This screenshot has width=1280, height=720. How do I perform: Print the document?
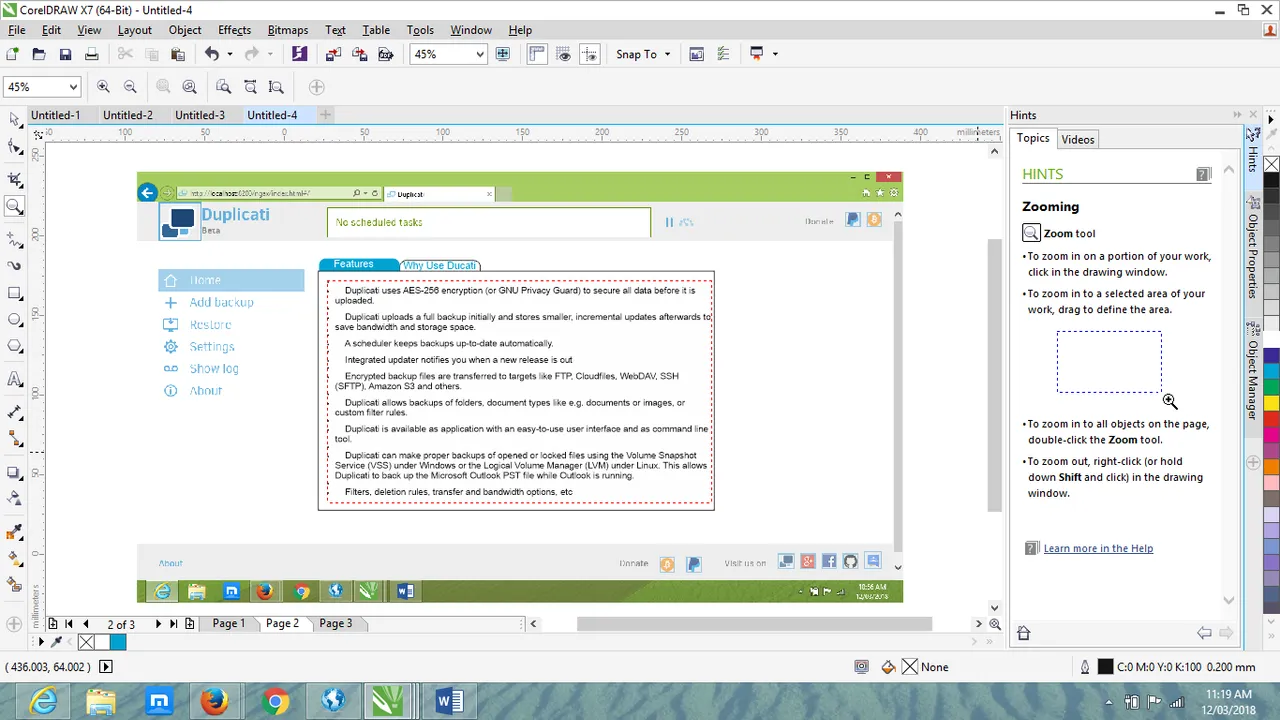pyautogui.click(x=91, y=54)
